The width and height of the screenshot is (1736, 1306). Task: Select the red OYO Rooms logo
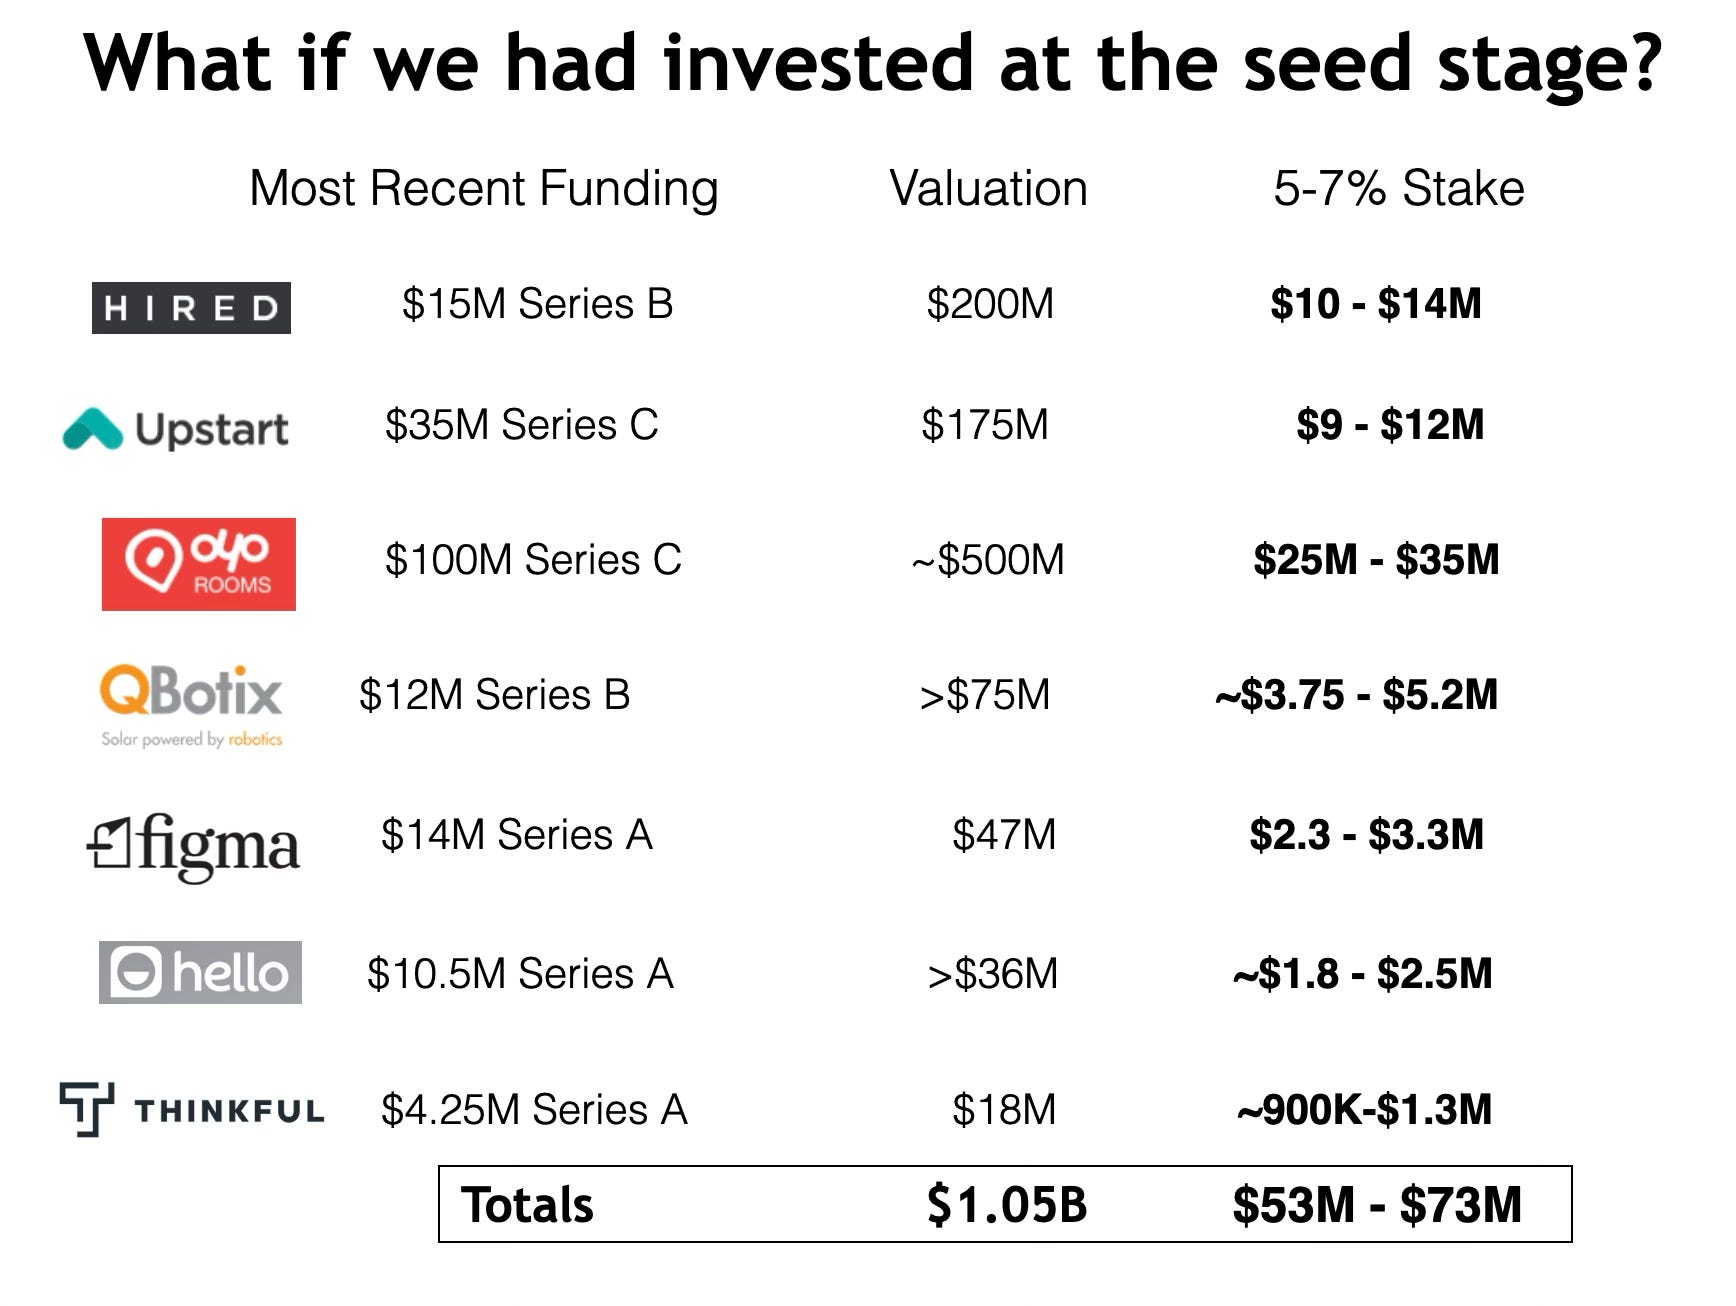click(199, 564)
